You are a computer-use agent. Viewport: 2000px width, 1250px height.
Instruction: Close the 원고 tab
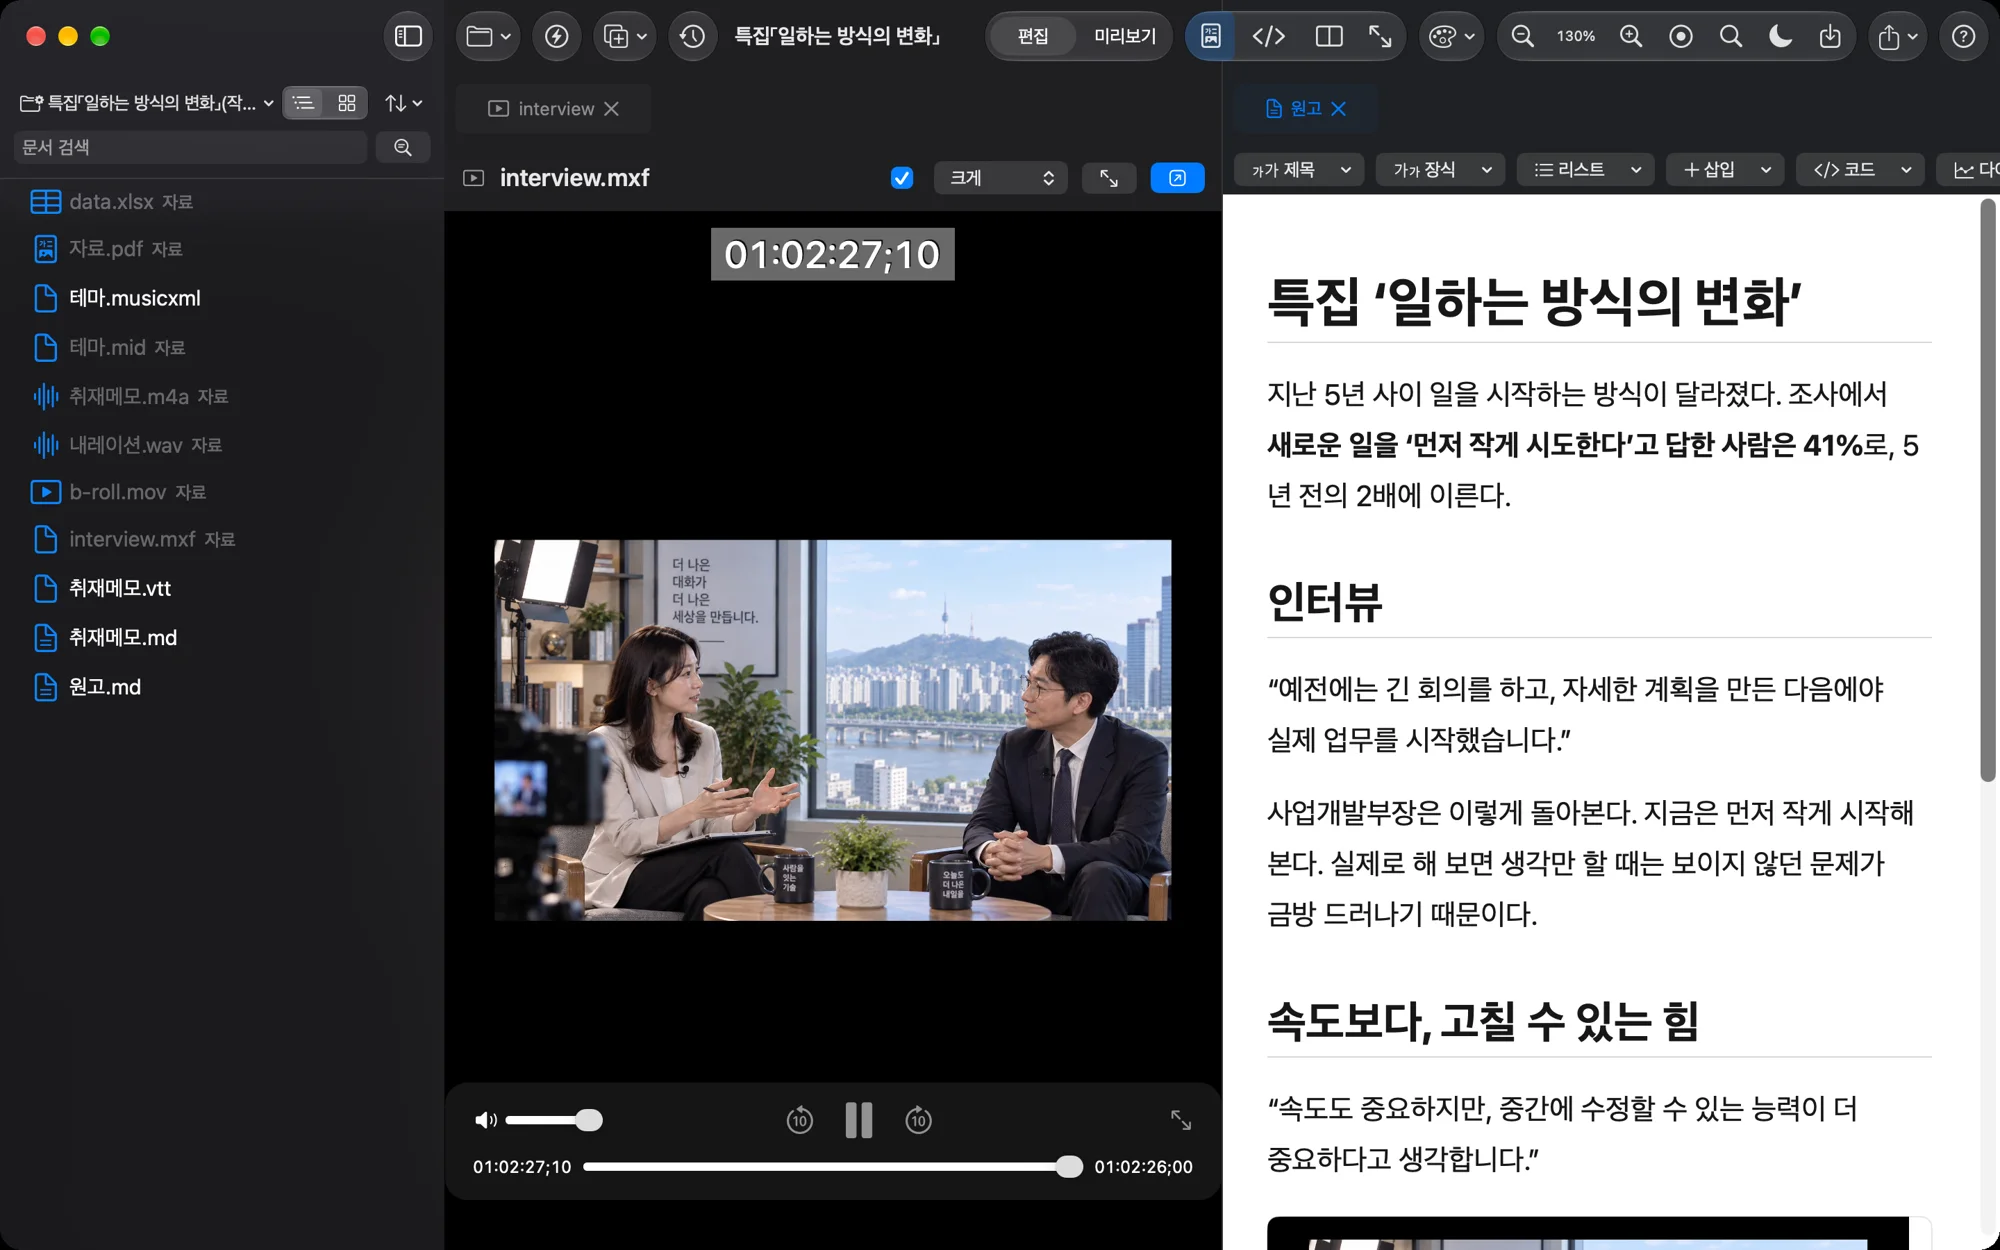click(1339, 109)
